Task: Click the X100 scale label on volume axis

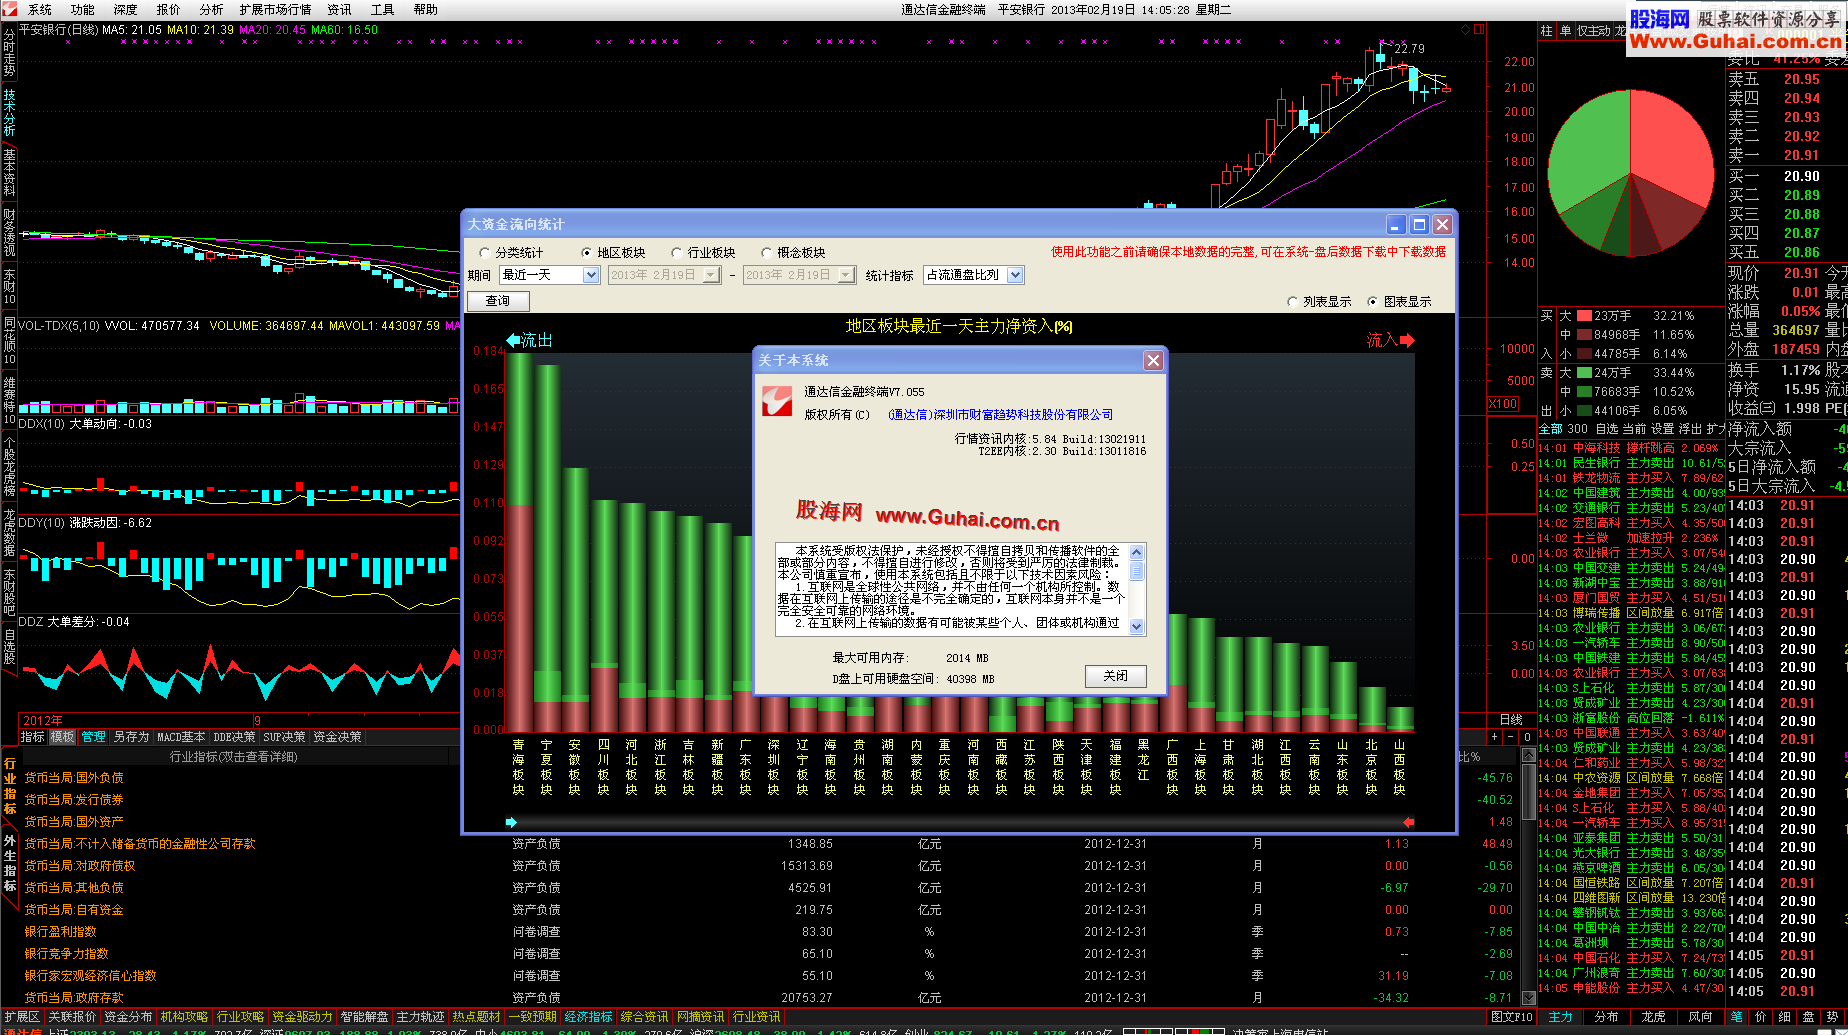Action: (x=1503, y=404)
